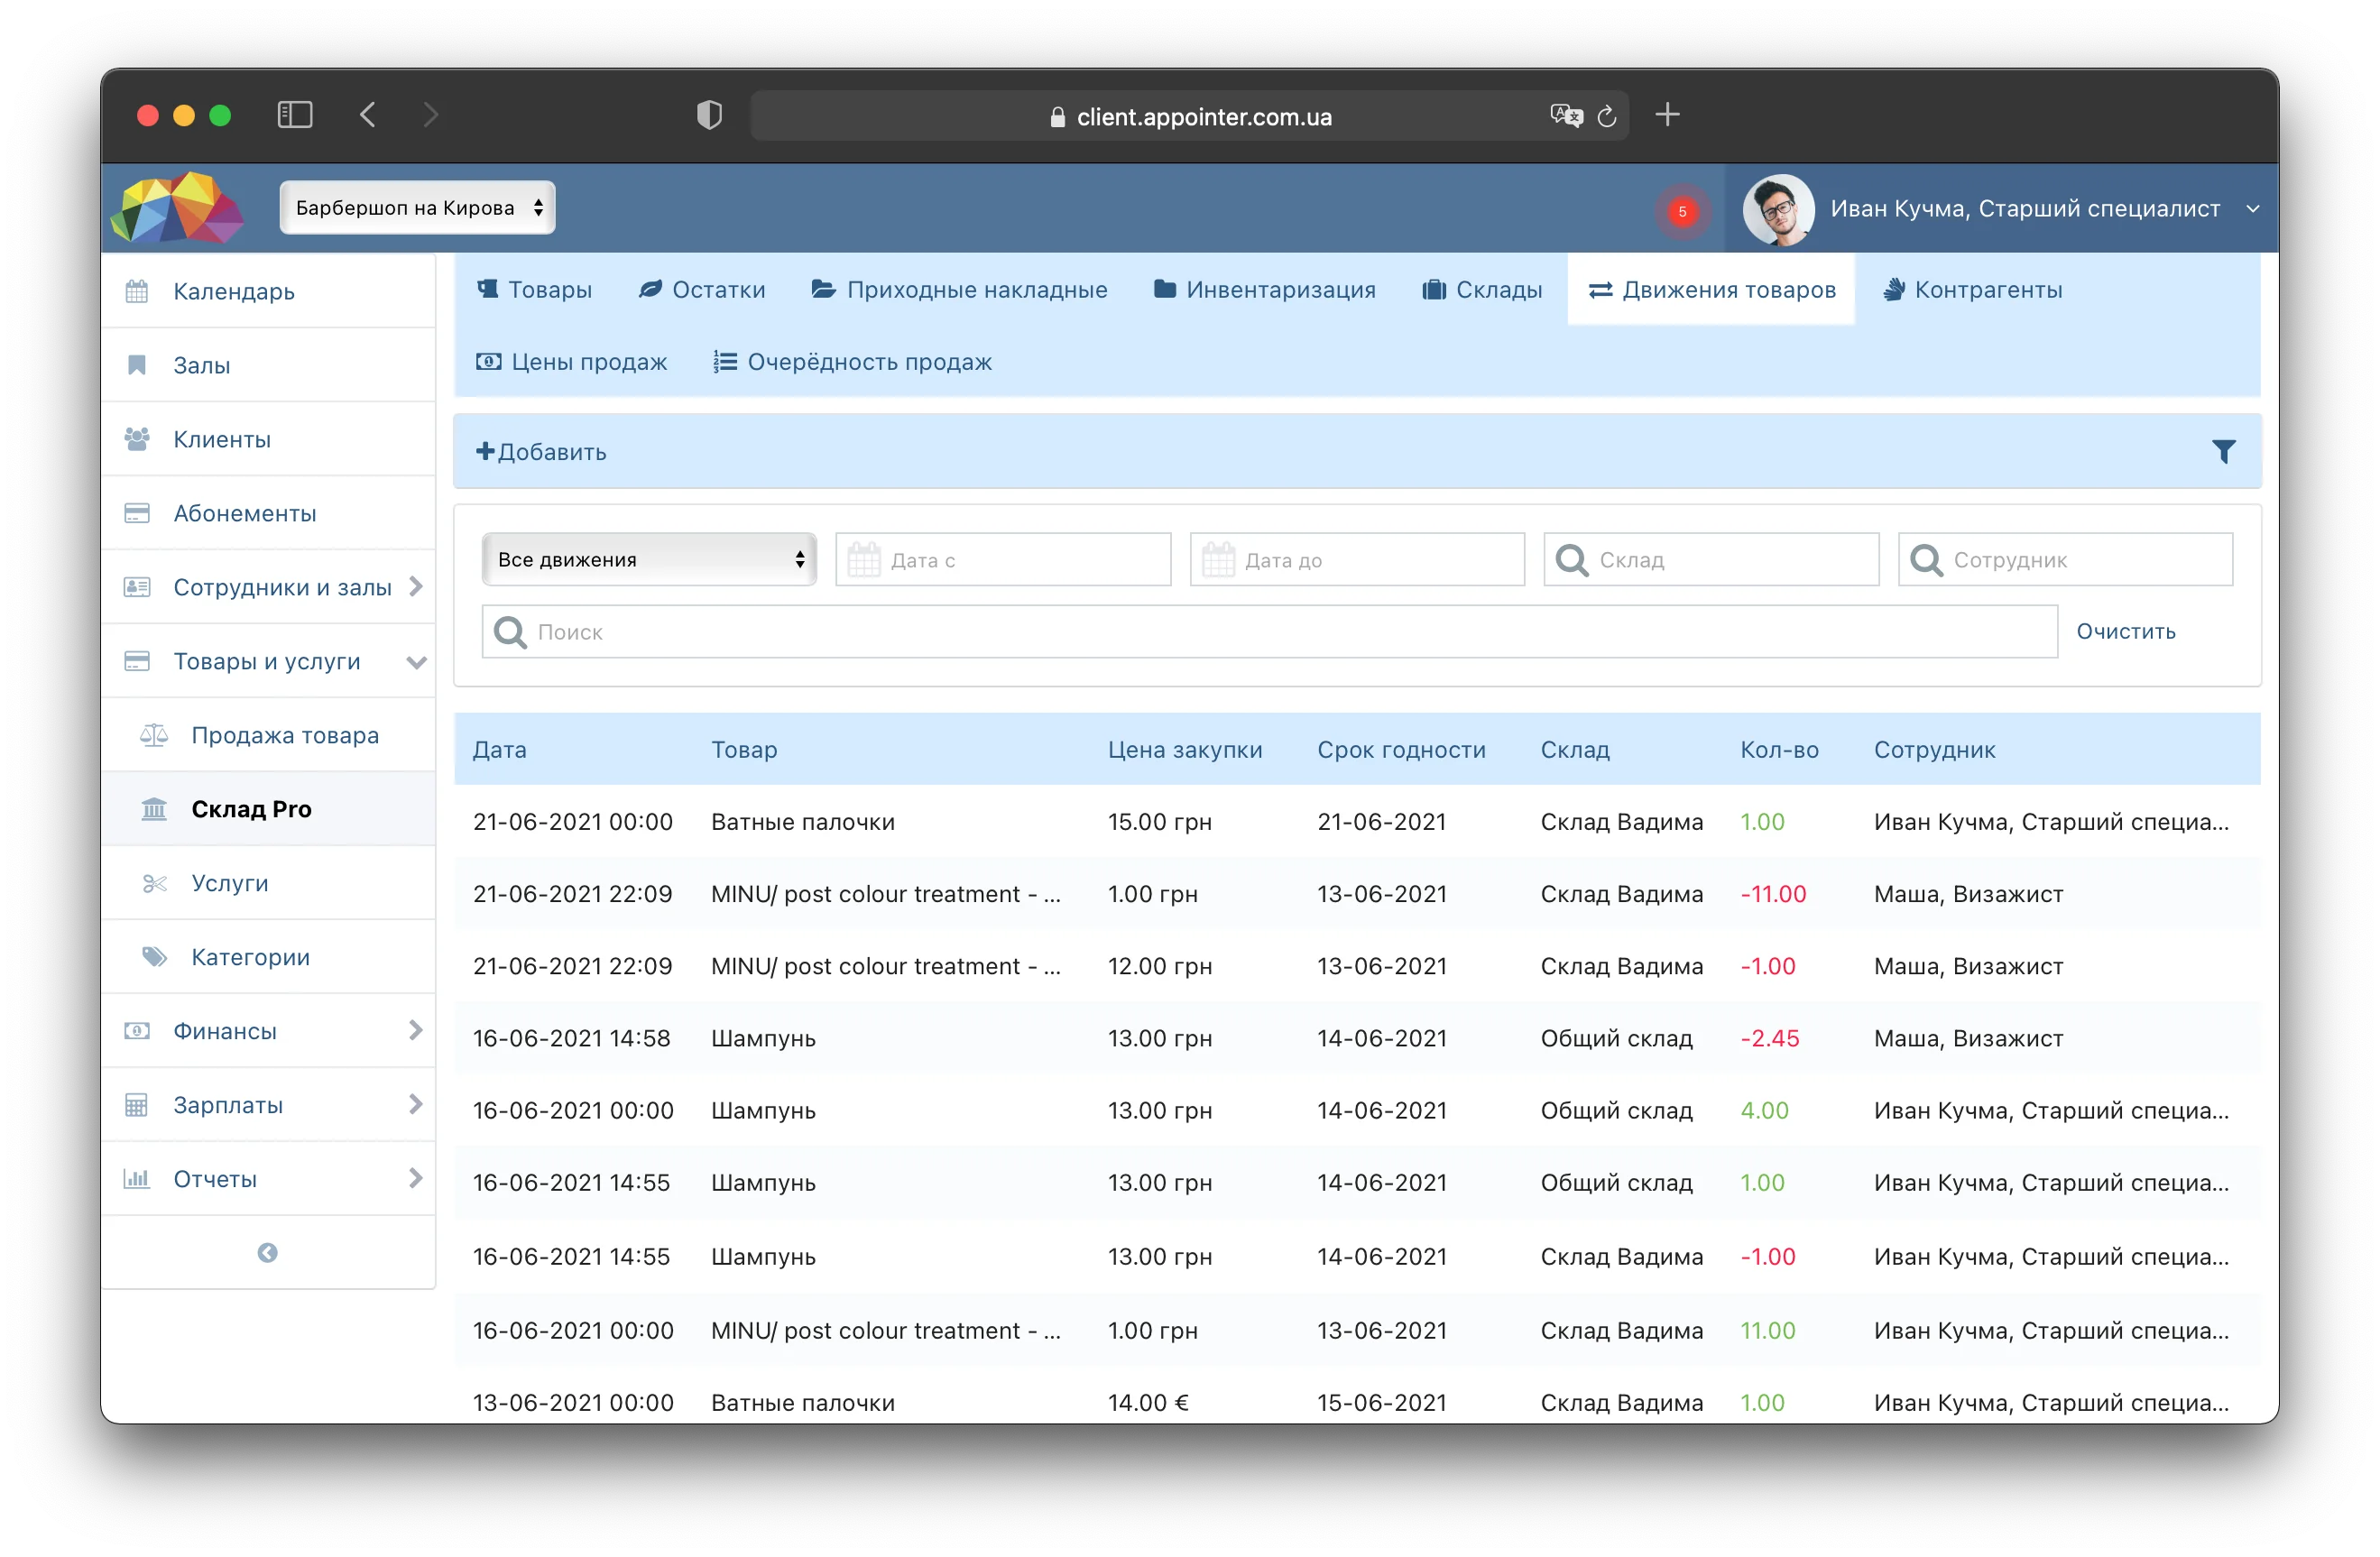Screen dimensions: 2380x1557
Task: Click the Дата с date field
Action: pos(1003,559)
